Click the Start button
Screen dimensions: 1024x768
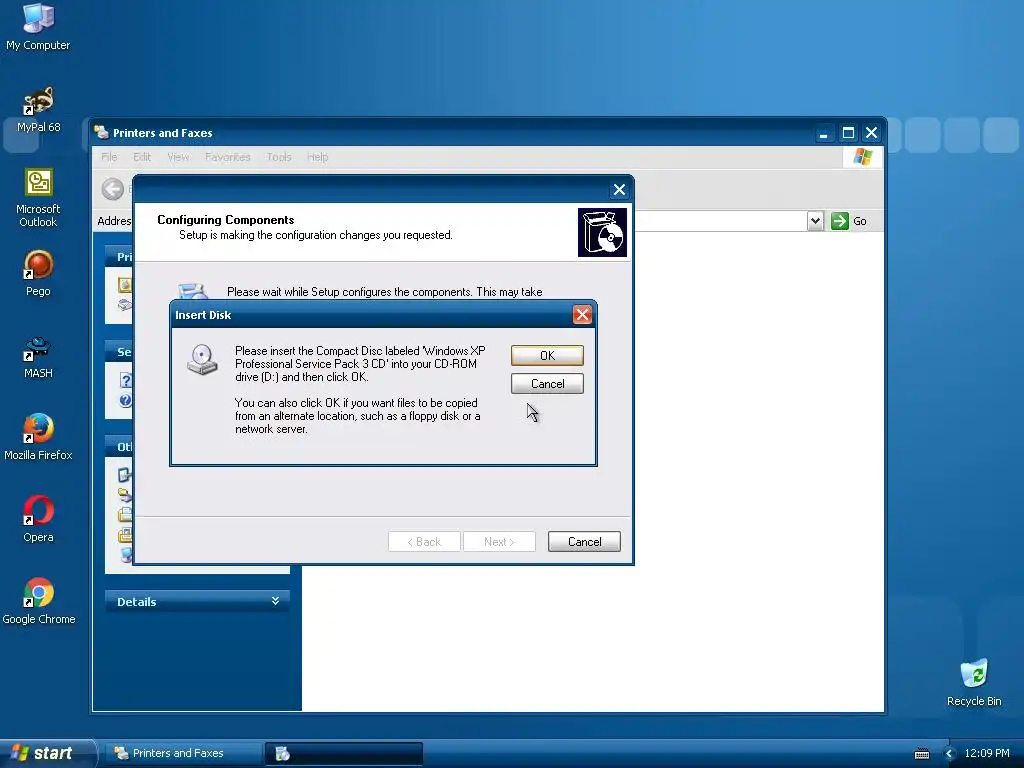[x=47, y=753]
